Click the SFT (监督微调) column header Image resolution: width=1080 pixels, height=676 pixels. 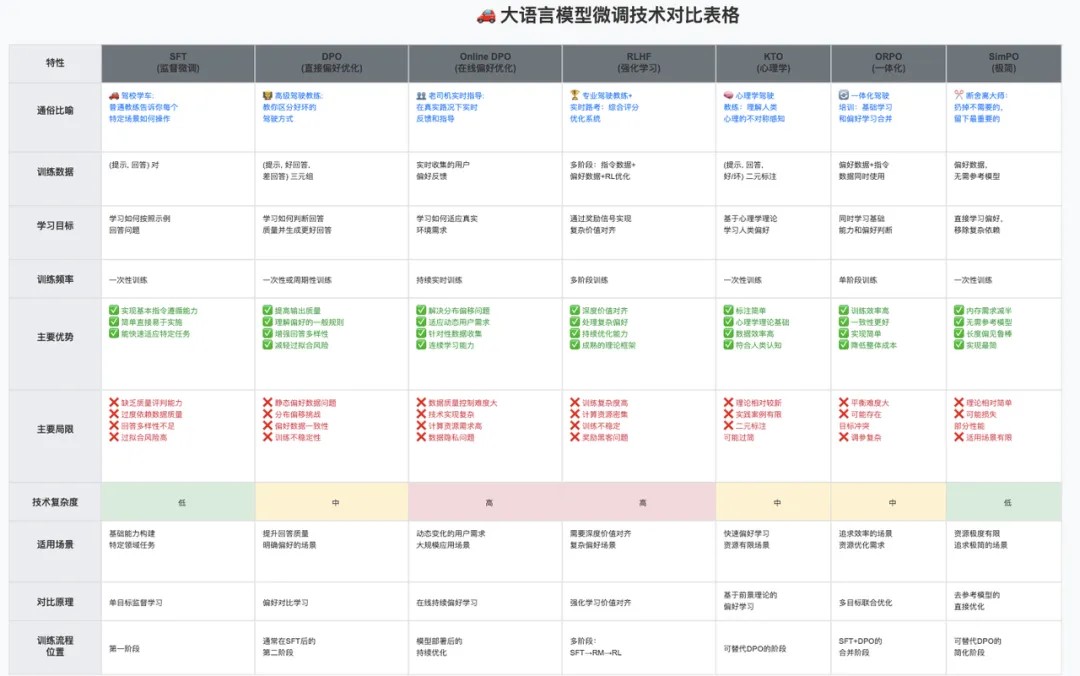pos(178,63)
